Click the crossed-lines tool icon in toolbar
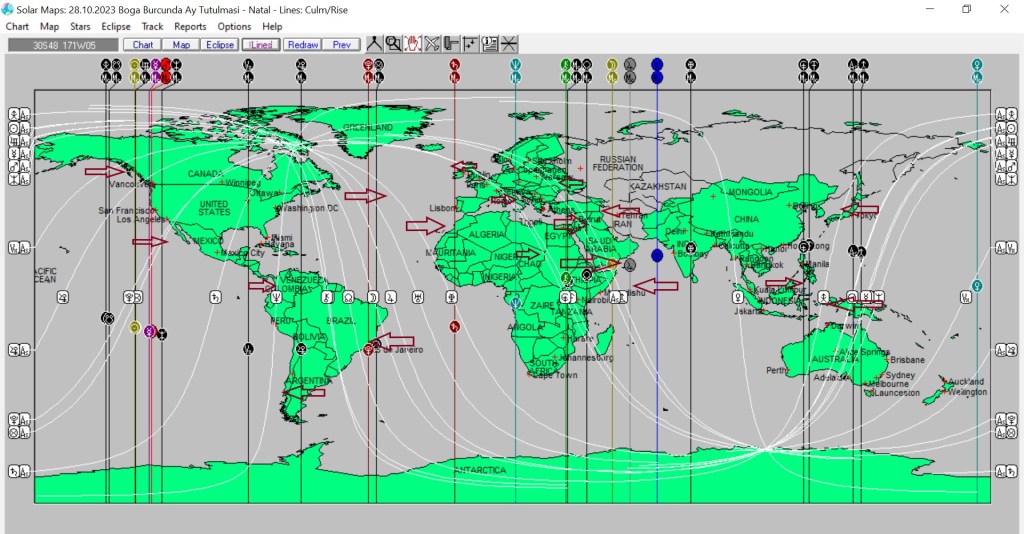Viewport: 1024px width, 534px height. pos(432,44)
